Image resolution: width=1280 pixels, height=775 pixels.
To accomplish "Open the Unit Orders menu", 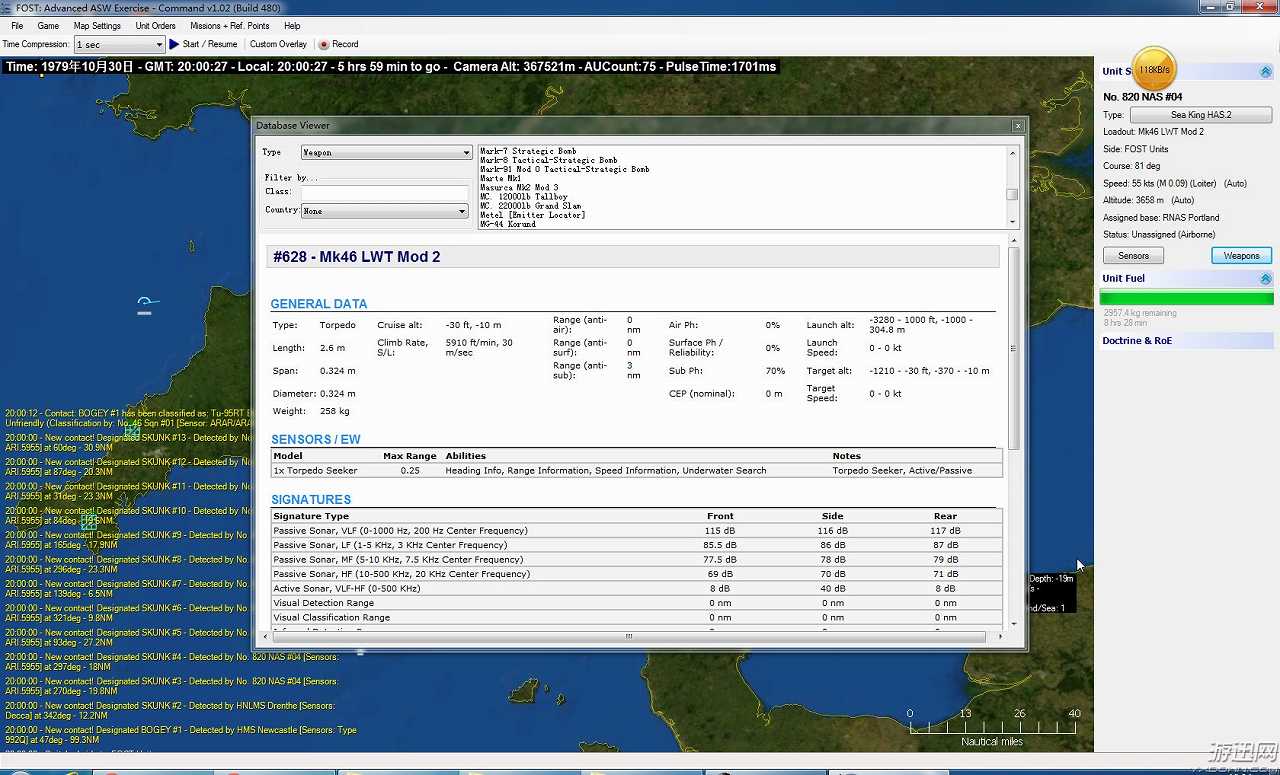I will click(155, 26).
